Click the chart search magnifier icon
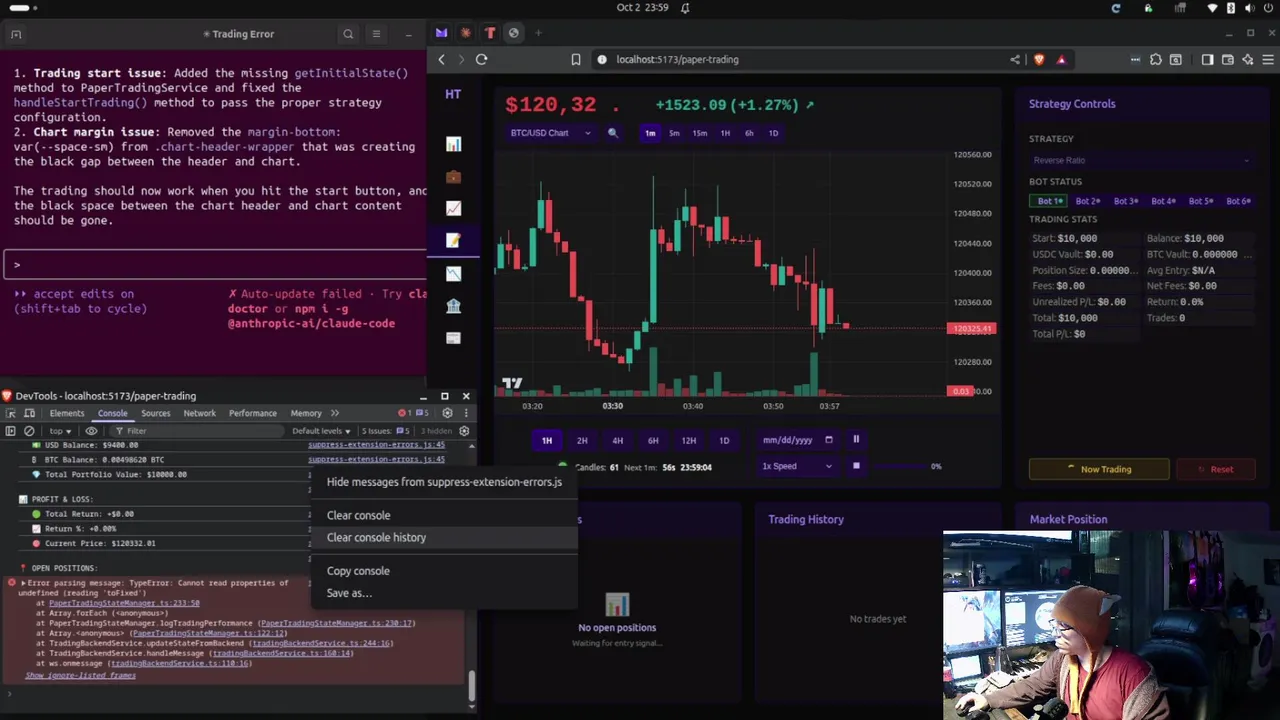The width and height of the screenshot is (1280, 720). coord(613,133)
